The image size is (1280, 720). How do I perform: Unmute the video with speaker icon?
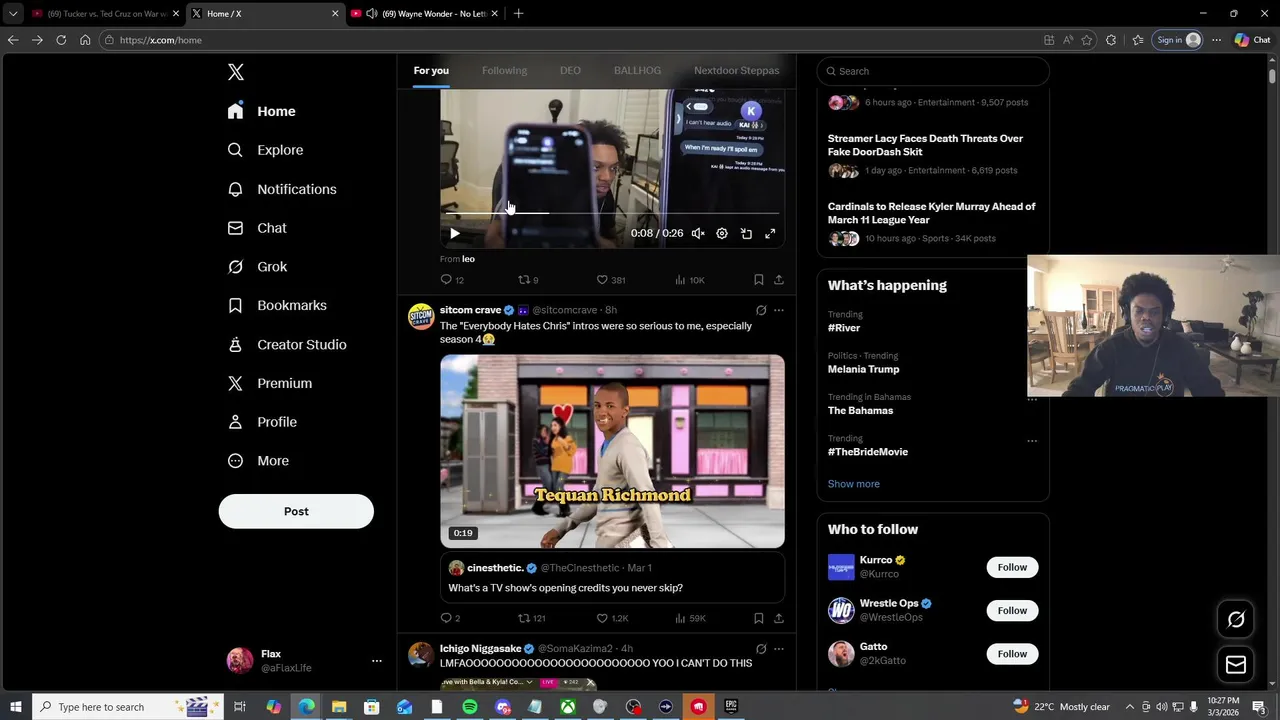(698, 233)
